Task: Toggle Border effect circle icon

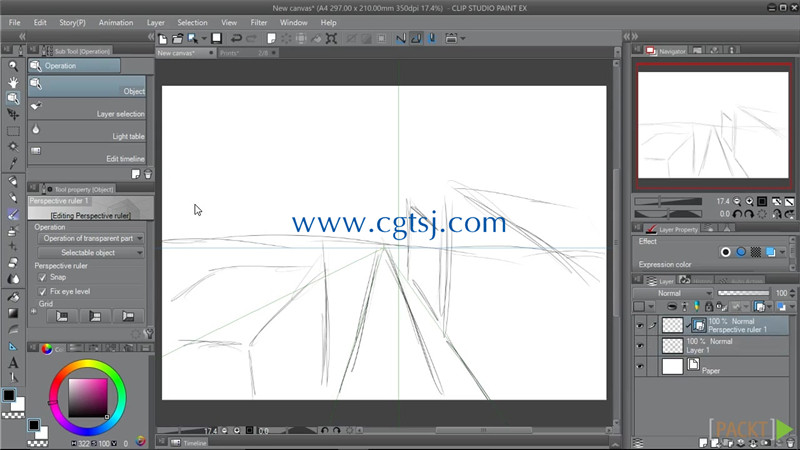Action: click(x=726, y=252)
